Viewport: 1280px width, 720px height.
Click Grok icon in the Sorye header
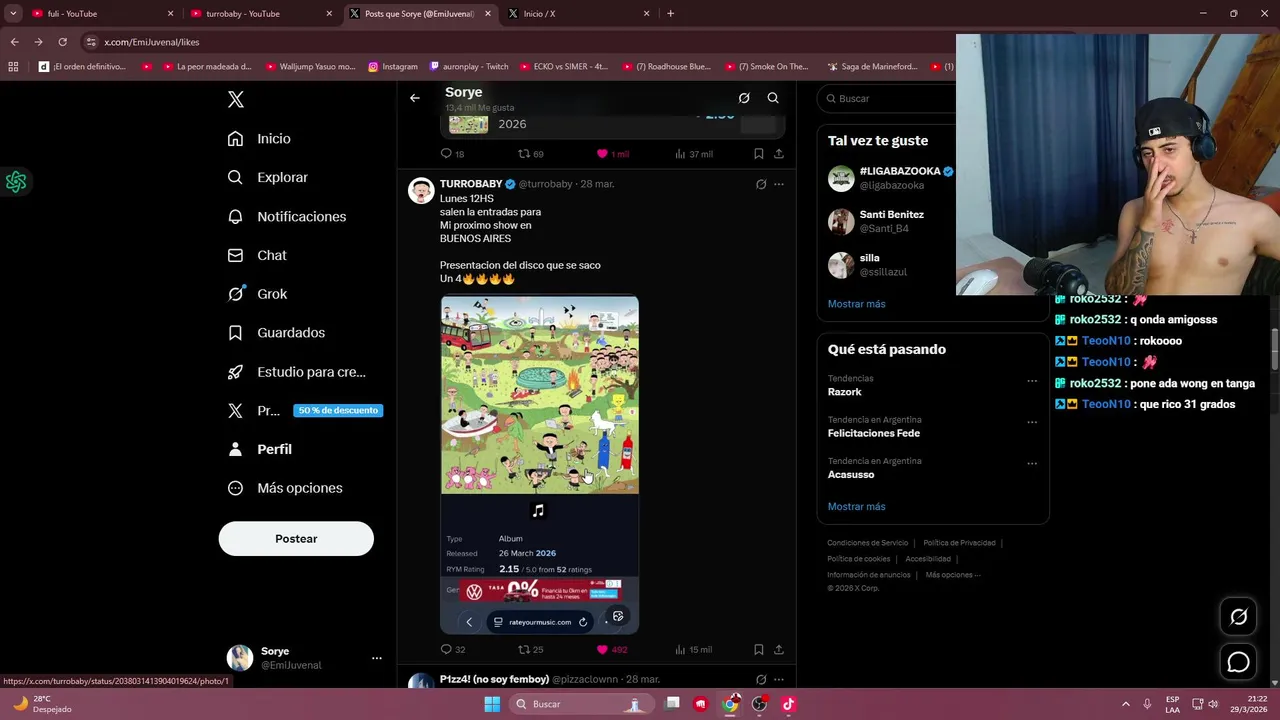point(744,98)
